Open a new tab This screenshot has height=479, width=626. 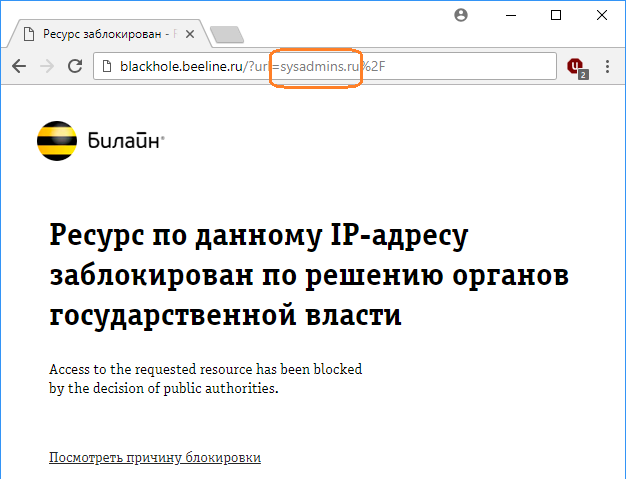[227, 35]
